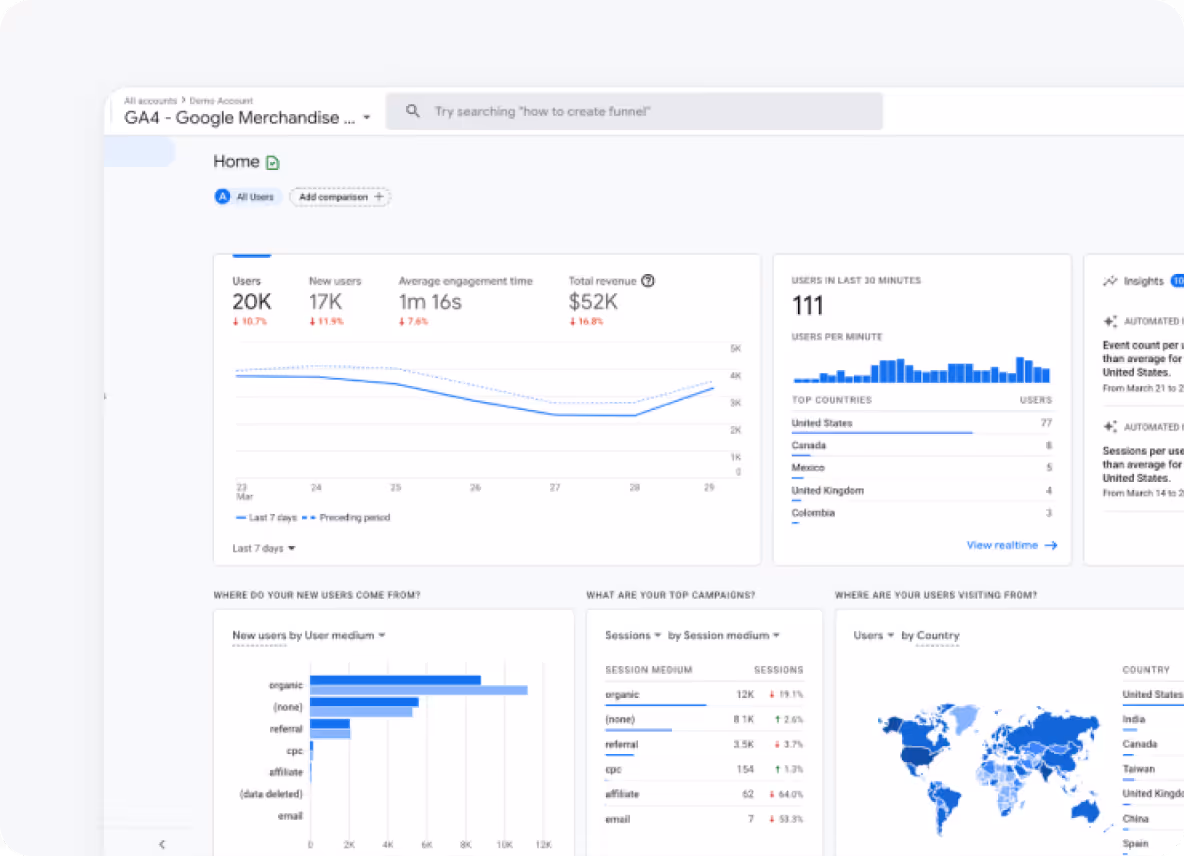1184x856 pixels.
Task: Click the affiliate row in session medium table
Action: pos(704,795)
